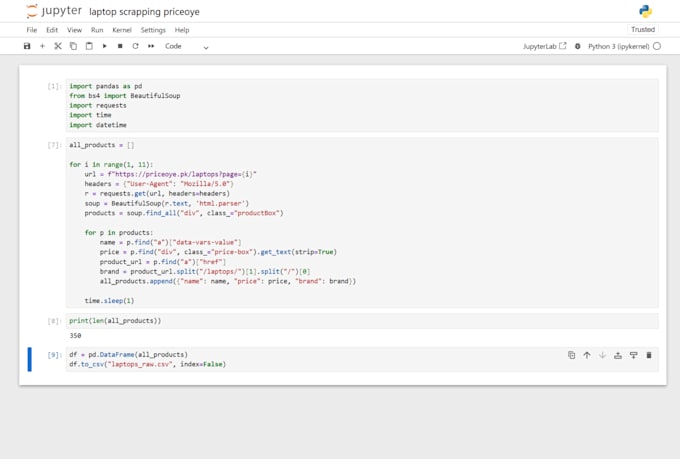
Task: Focus the imports code cell
Action: [x=362, y=105]
